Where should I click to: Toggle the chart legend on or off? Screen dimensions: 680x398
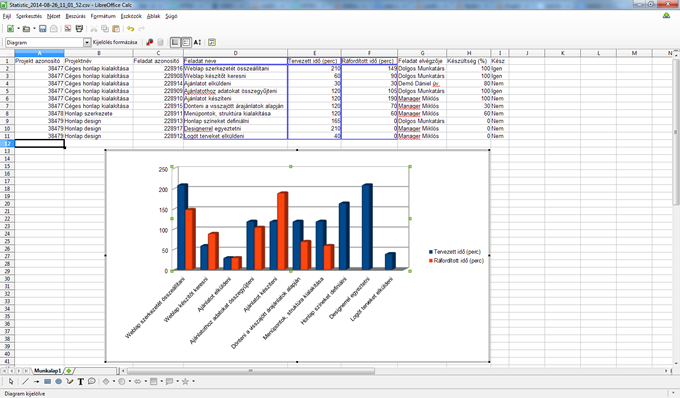[186, 42]
